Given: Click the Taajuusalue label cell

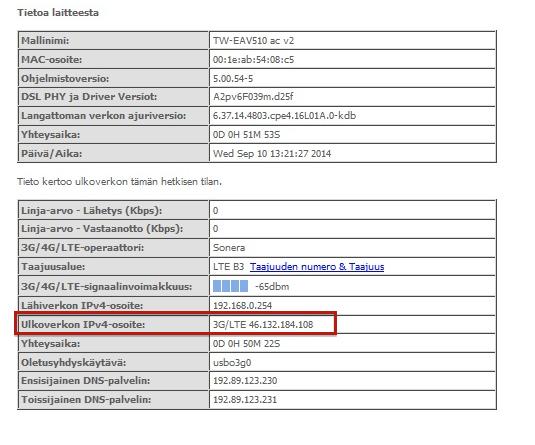Looking at the screenshot, I should 113,267.
